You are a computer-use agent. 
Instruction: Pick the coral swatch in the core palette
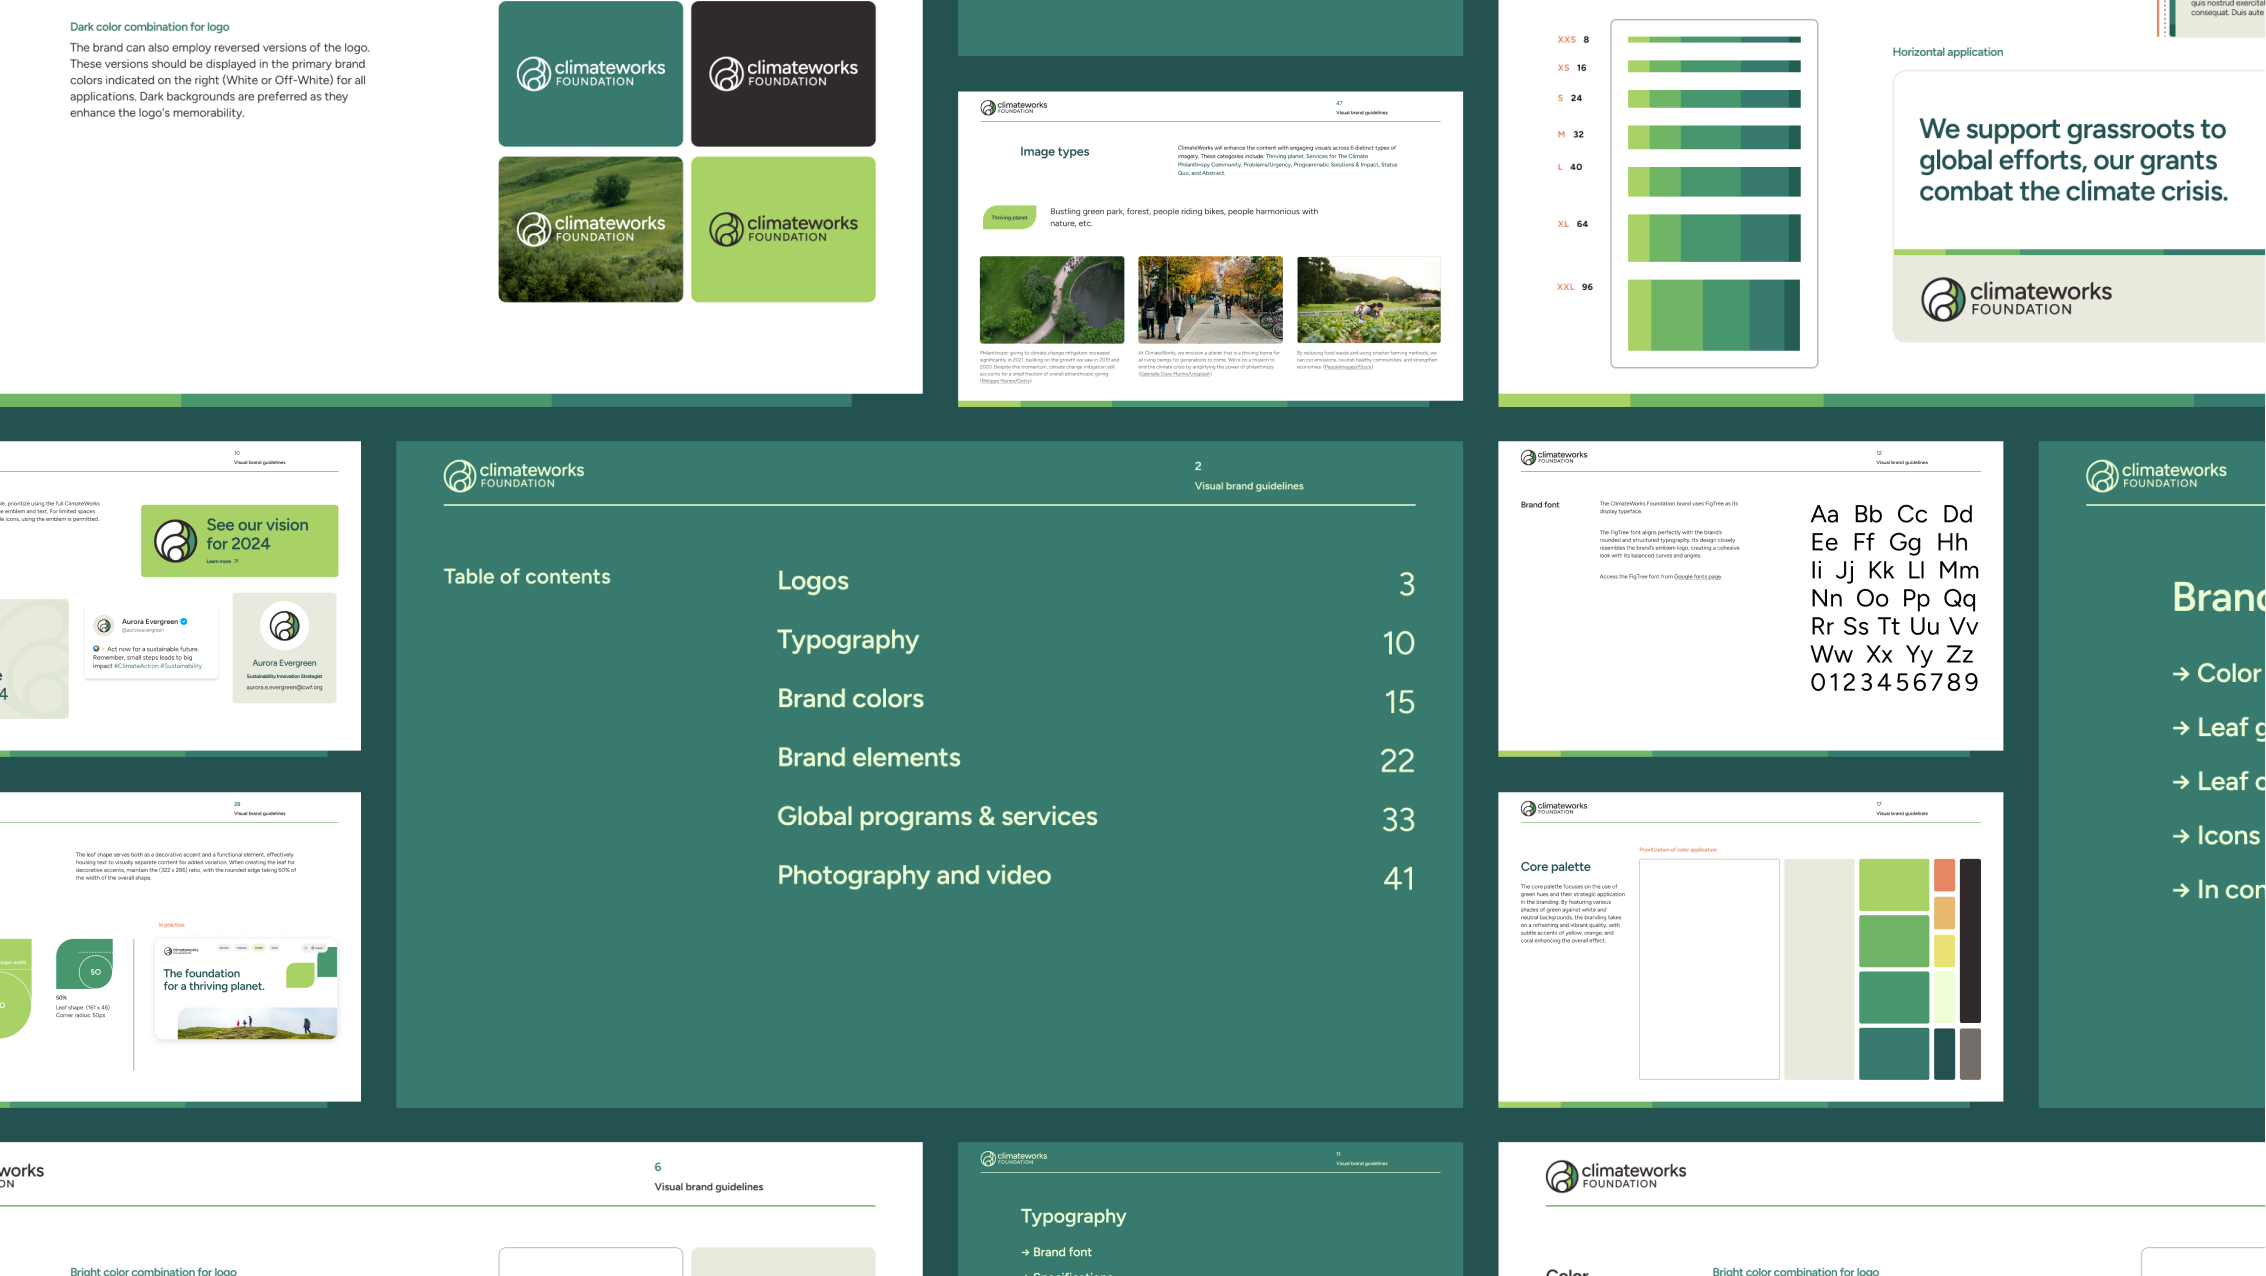[1944, 875]
